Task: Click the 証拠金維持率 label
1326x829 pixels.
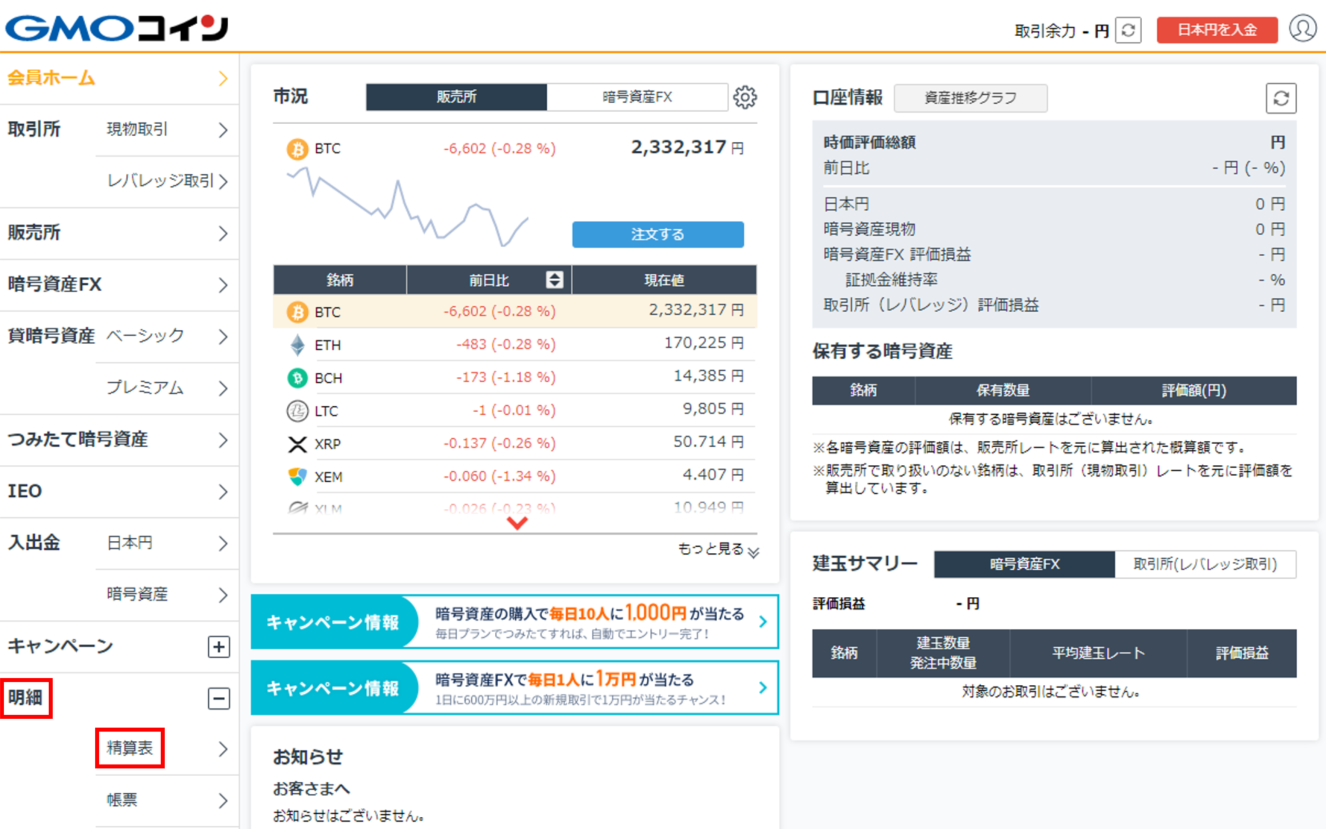Action: click(x=892, y=280)
